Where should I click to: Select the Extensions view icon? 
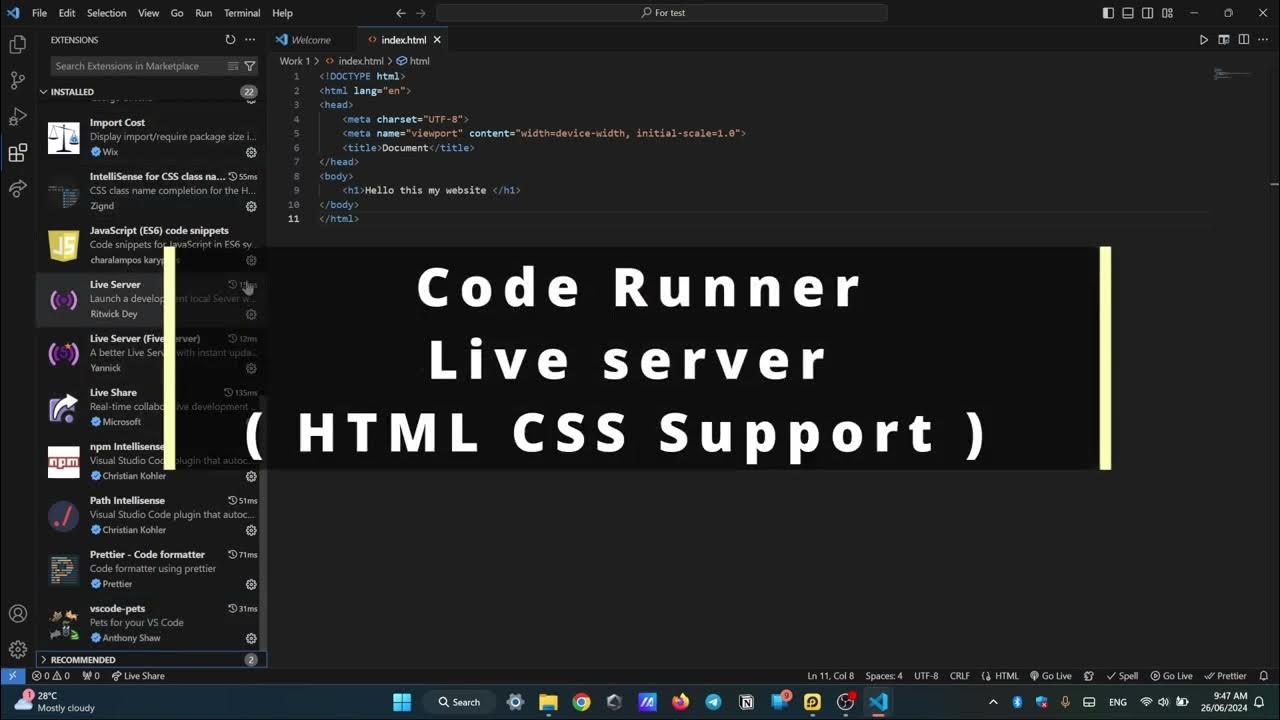point(17,153)
